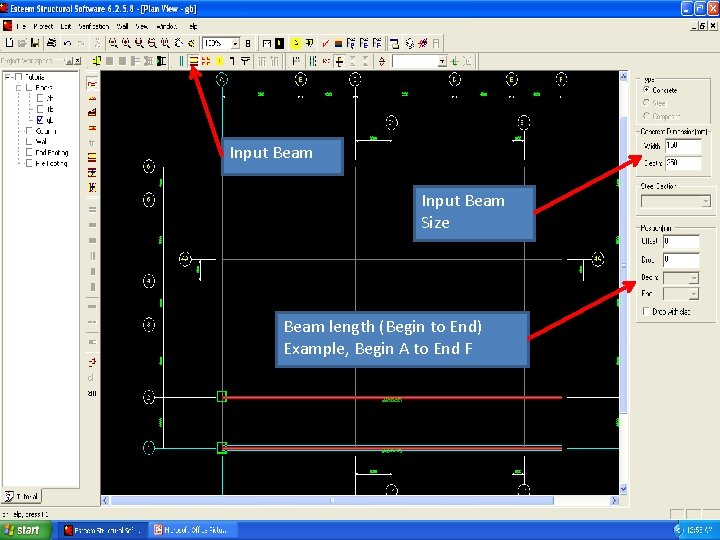Click the Drop input field
The width and height of the screenshot is (720, 540).
pyautogui.click(x=681, y=260)
